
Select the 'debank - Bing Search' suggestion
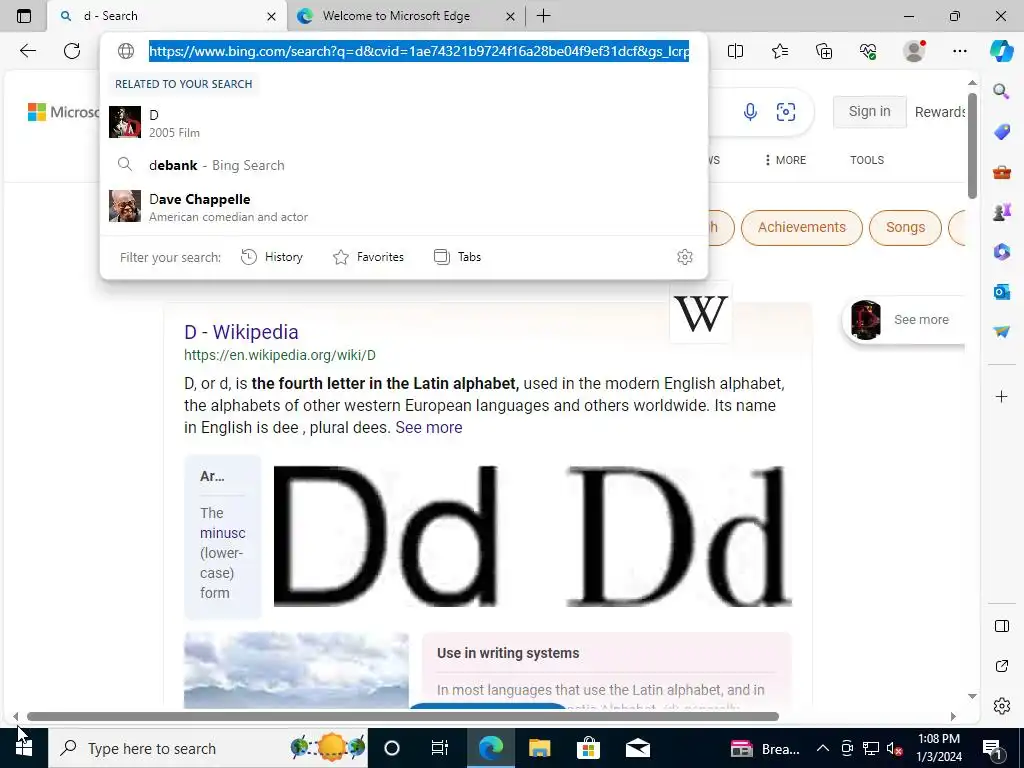(x=404, y=165)
